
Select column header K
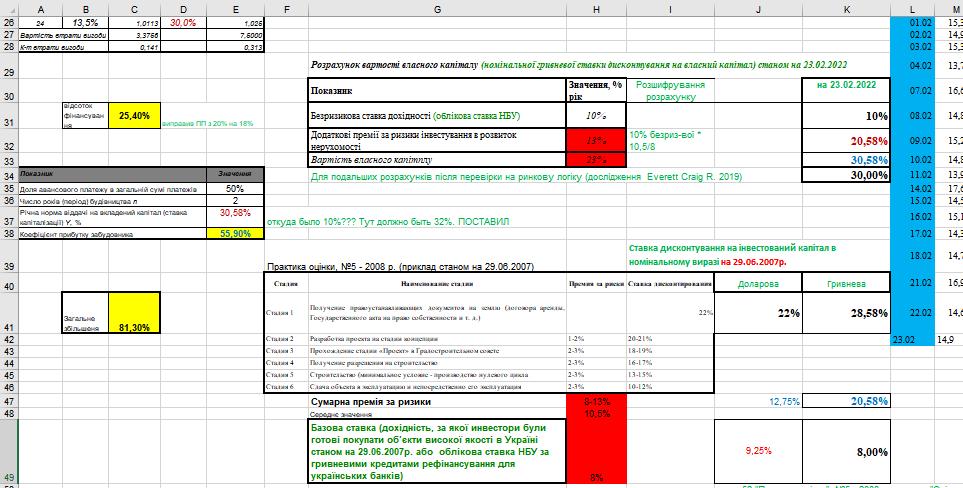[x=847, y=8]
